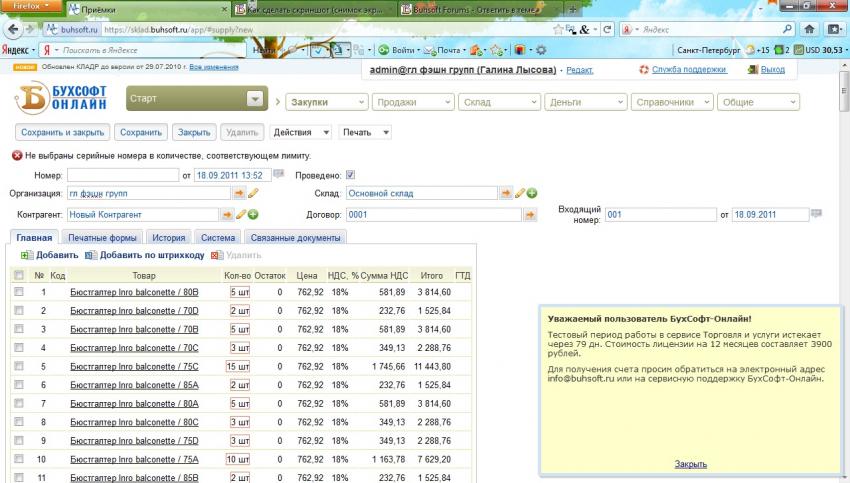
Task: Click into the Номер input field
Action: 122,175
